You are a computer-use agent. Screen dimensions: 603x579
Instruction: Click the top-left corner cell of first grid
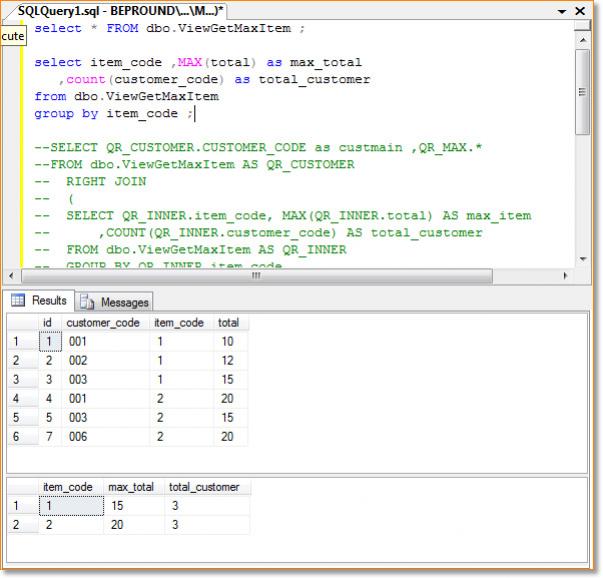click(20, 323)
